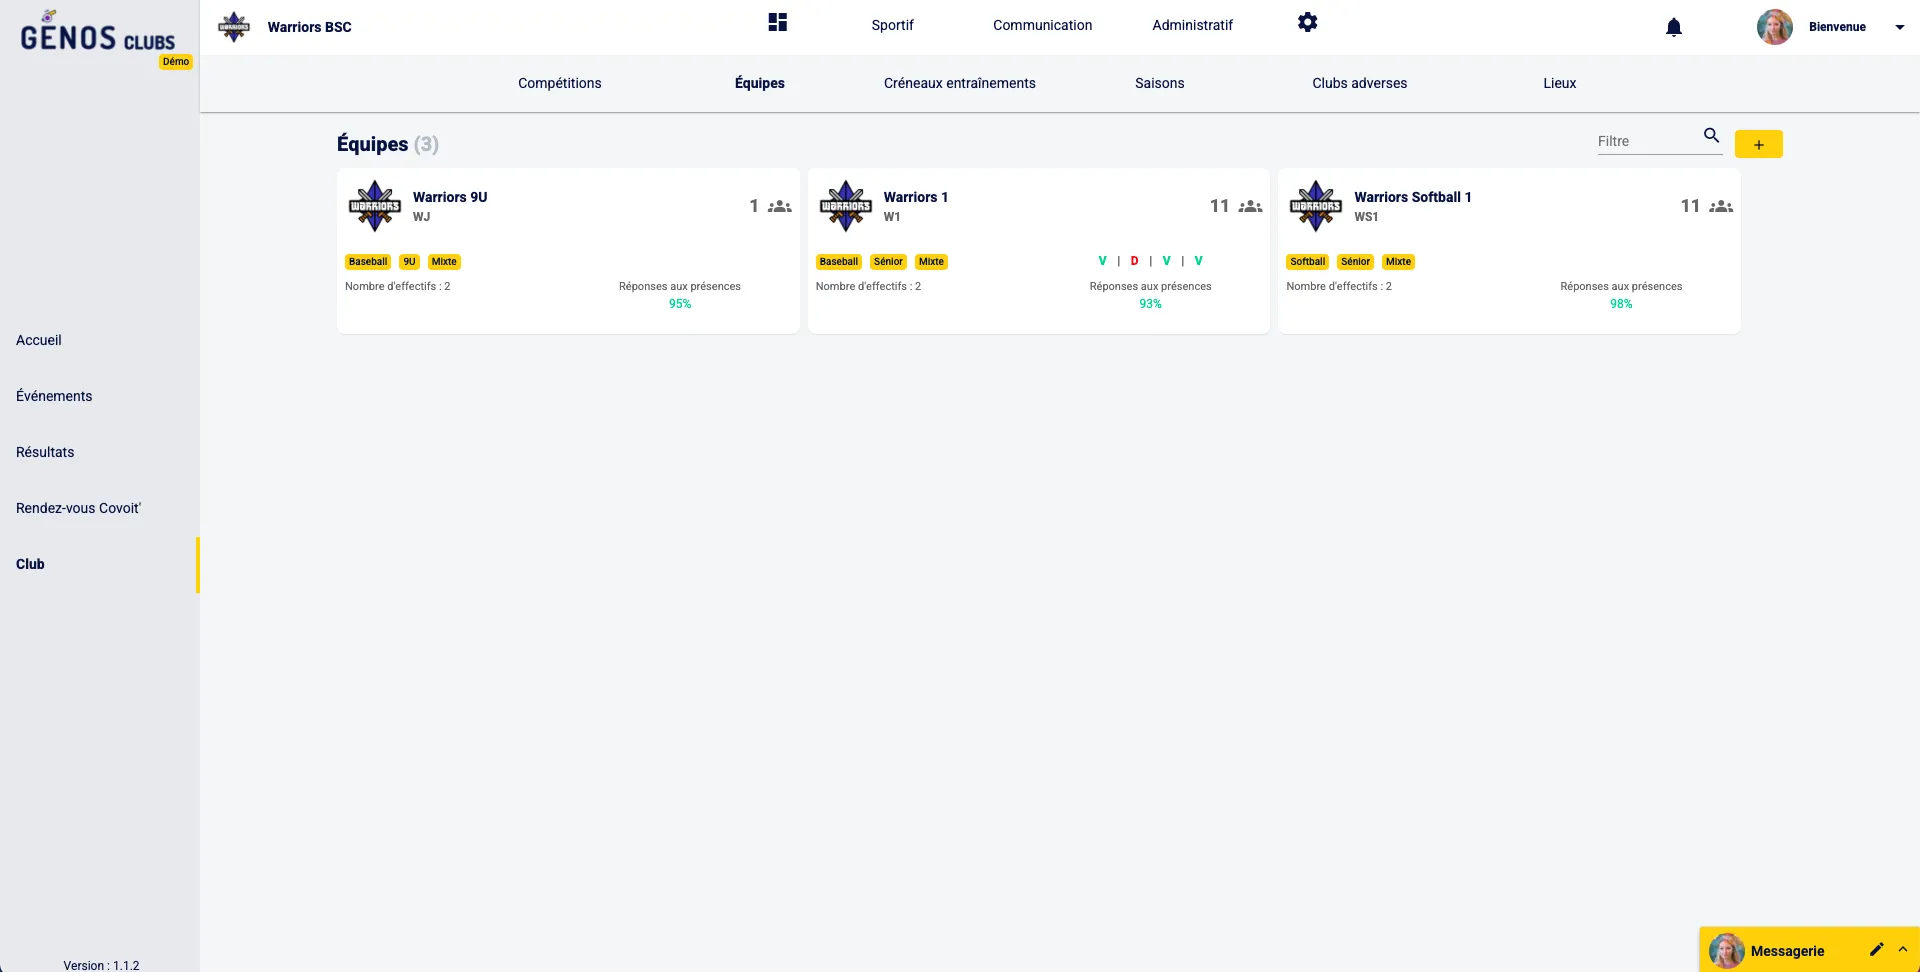Click the pencil icon in Messagerie bar

1876,949
